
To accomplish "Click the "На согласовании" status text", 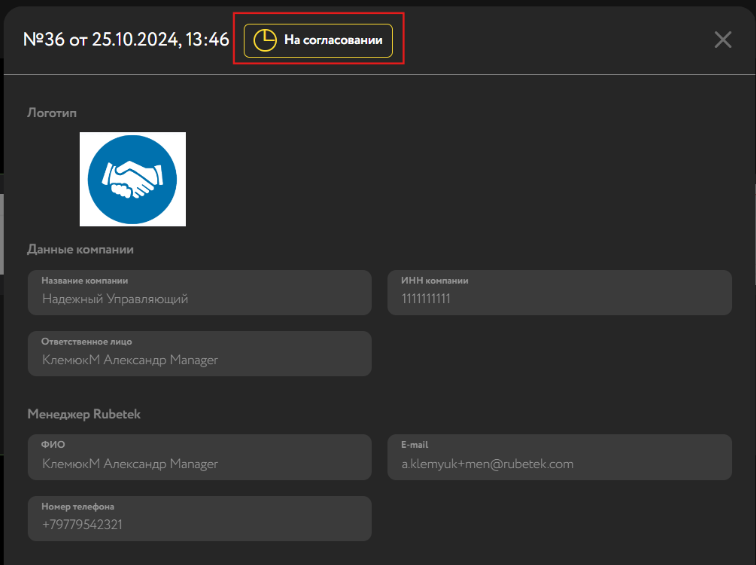I will pos(334,41).
